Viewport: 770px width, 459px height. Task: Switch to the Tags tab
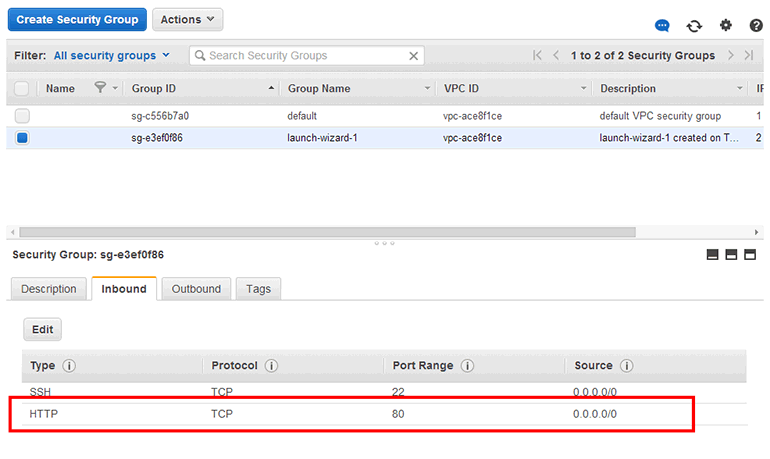[x=258, y=289]
